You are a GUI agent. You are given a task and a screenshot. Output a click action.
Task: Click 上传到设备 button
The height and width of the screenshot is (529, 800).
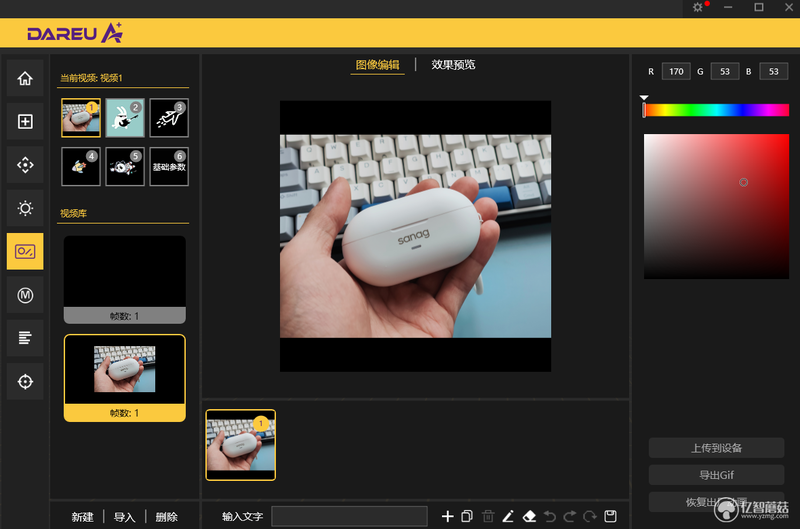[716, 448]
